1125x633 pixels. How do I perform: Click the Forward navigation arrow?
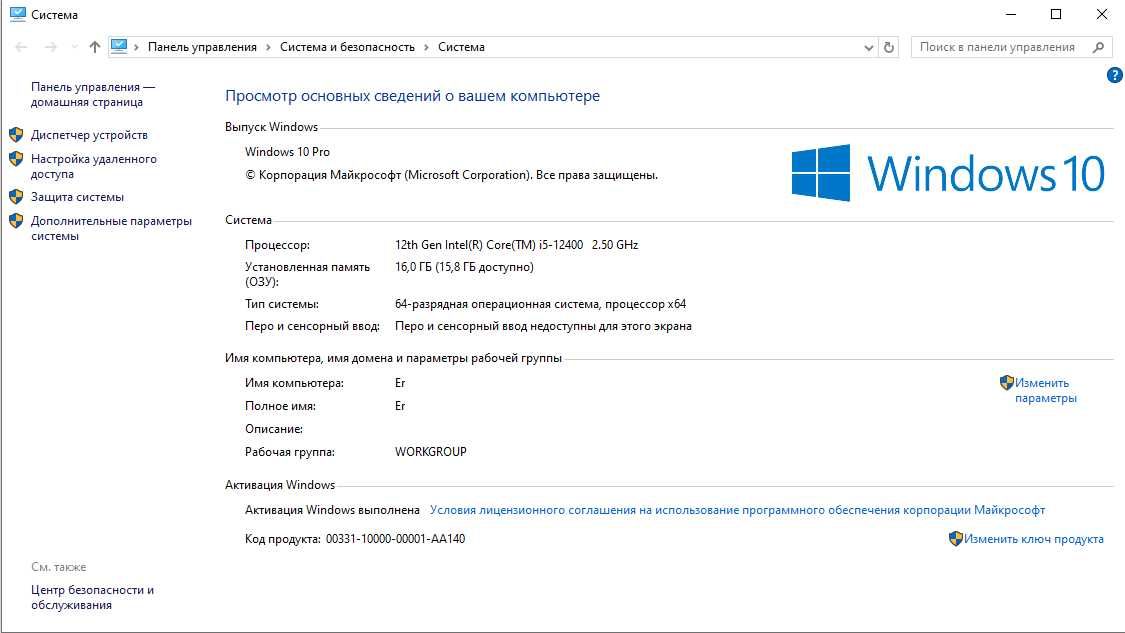(50, 47)
